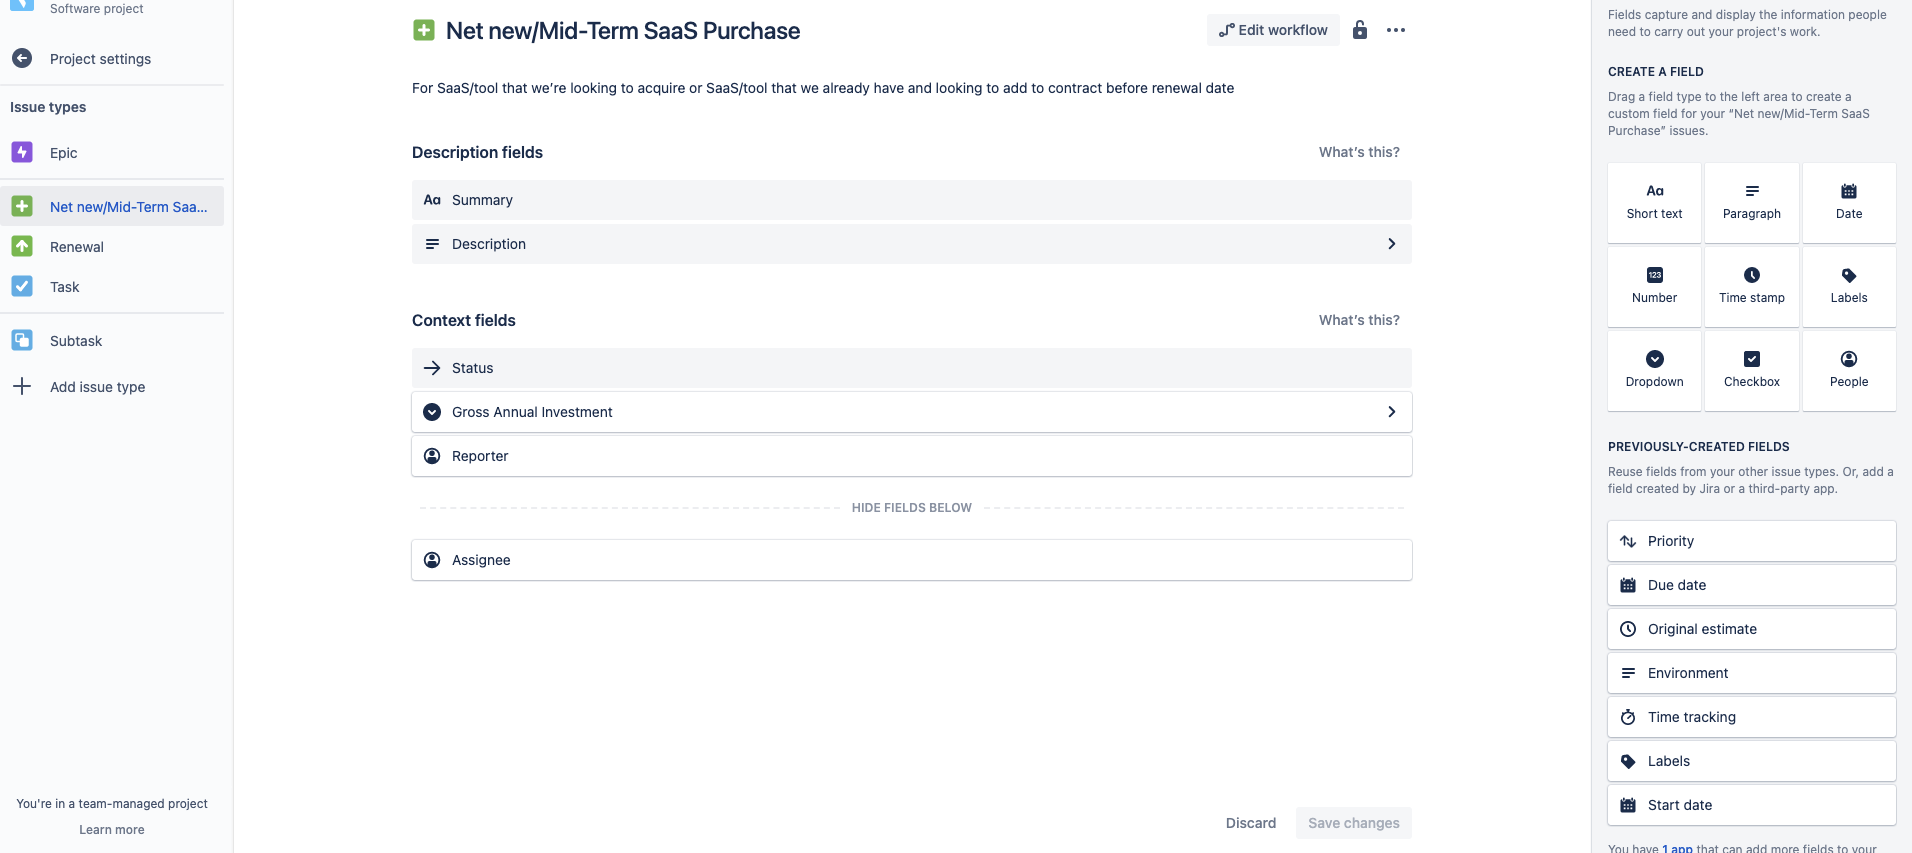
Task: Select the Time stamp field type
Action: tap(1752, 287)
